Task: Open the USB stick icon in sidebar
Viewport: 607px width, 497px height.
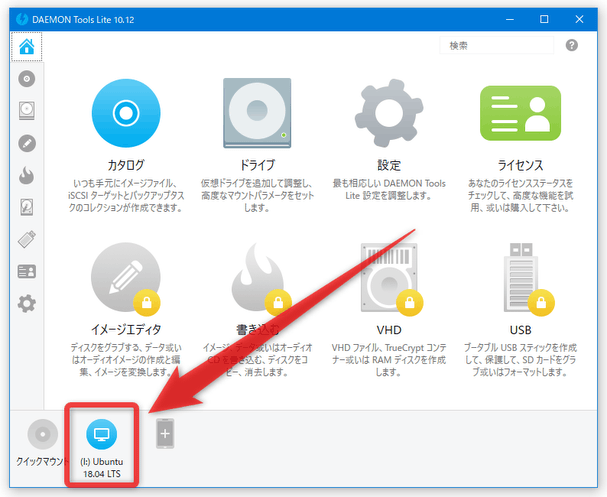Action: tap(27, 239)
